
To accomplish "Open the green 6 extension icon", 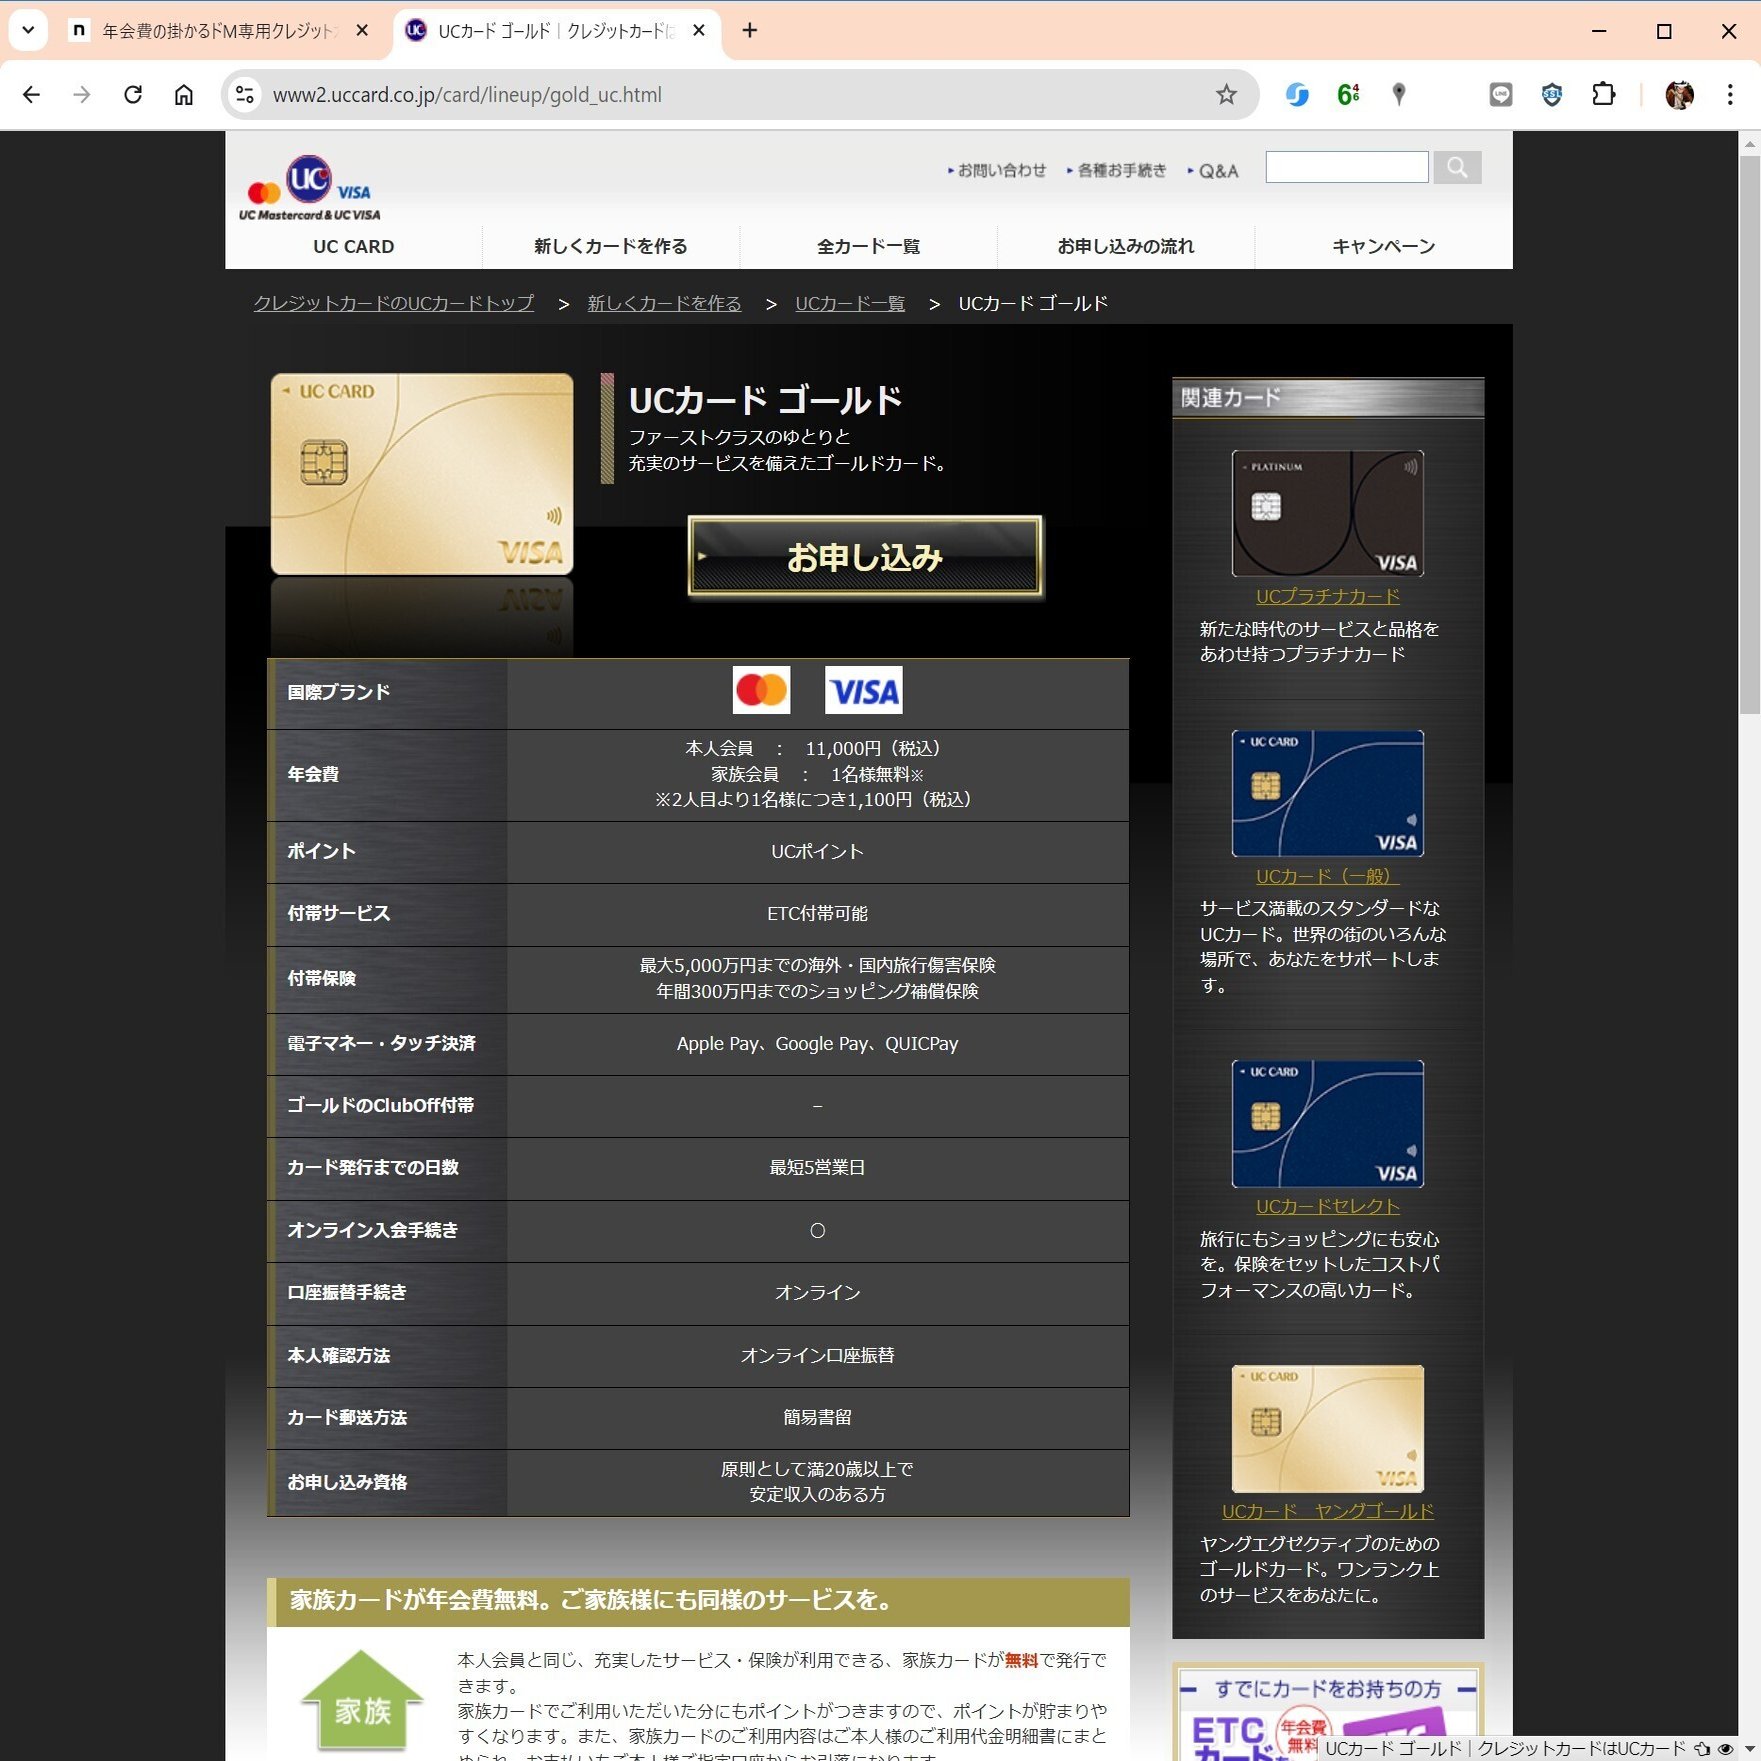I will [x=1348, y=95].
